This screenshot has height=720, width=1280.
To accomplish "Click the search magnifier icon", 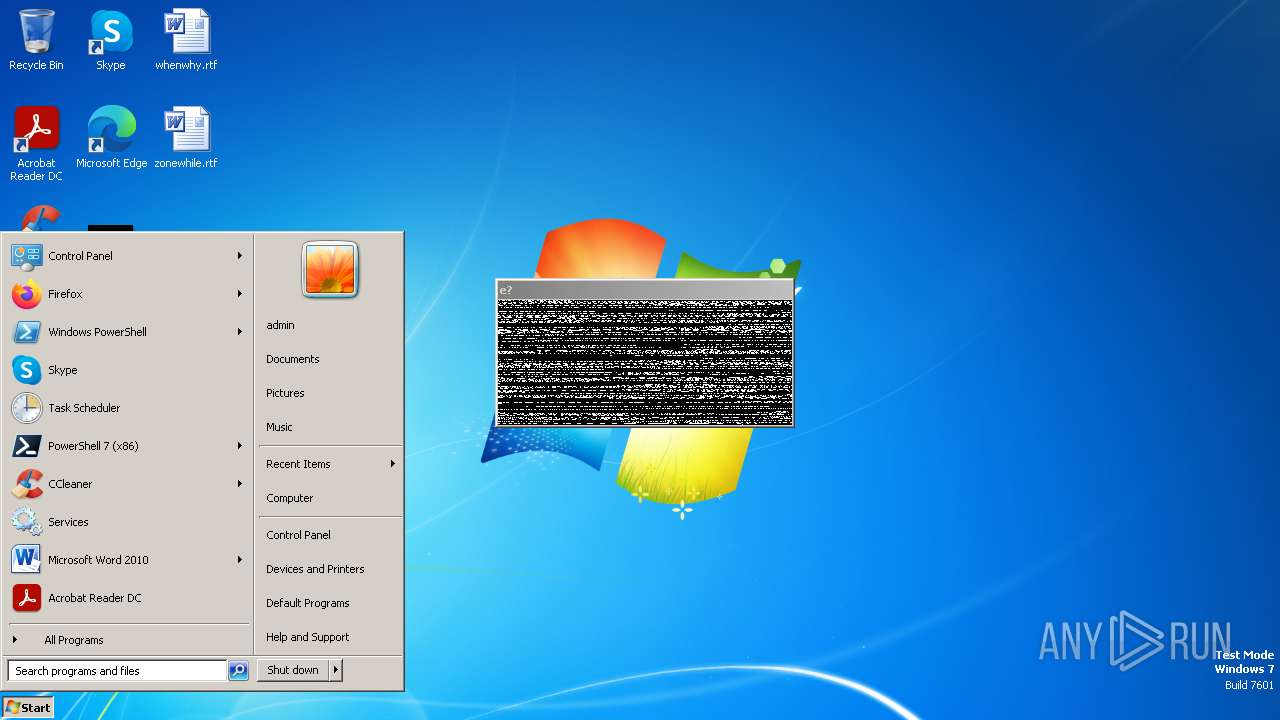I will 238,671.
